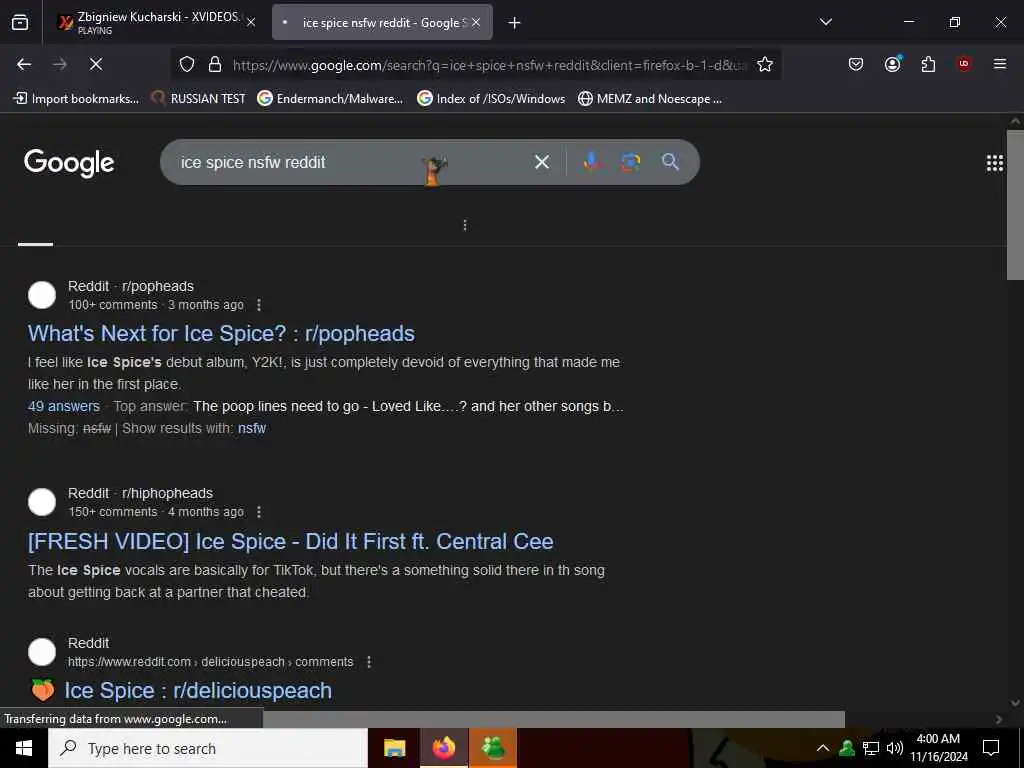
Task: Open What's Next for Ice Spice link
Action: 221,334
